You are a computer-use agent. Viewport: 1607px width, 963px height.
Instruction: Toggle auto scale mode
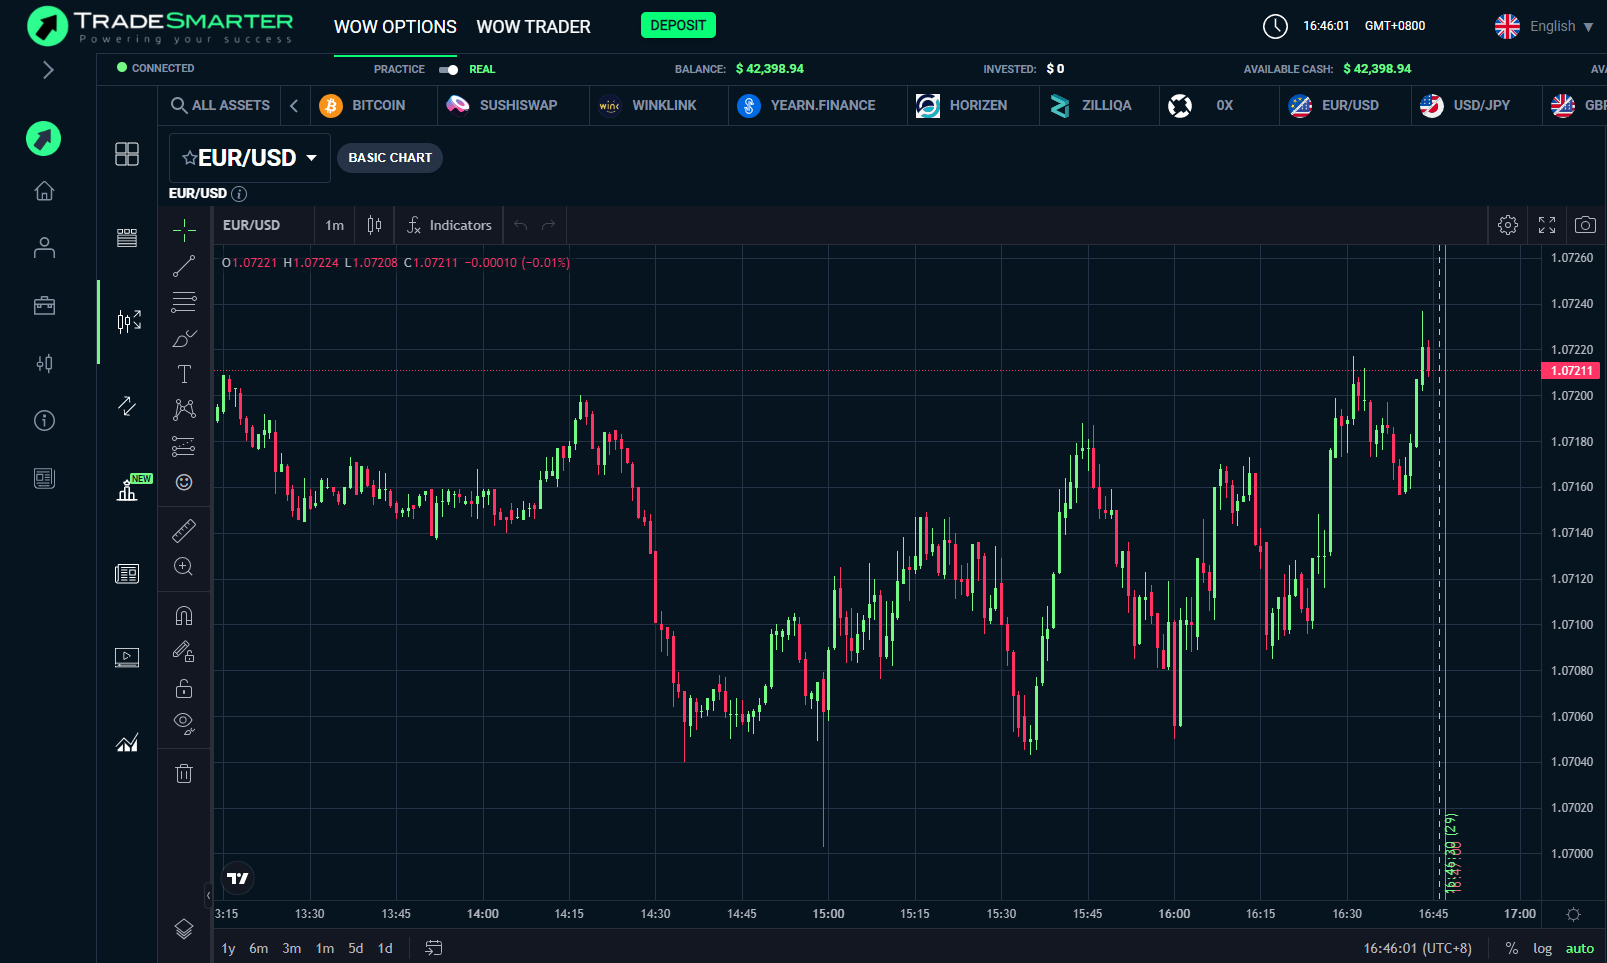[1580, 948]
